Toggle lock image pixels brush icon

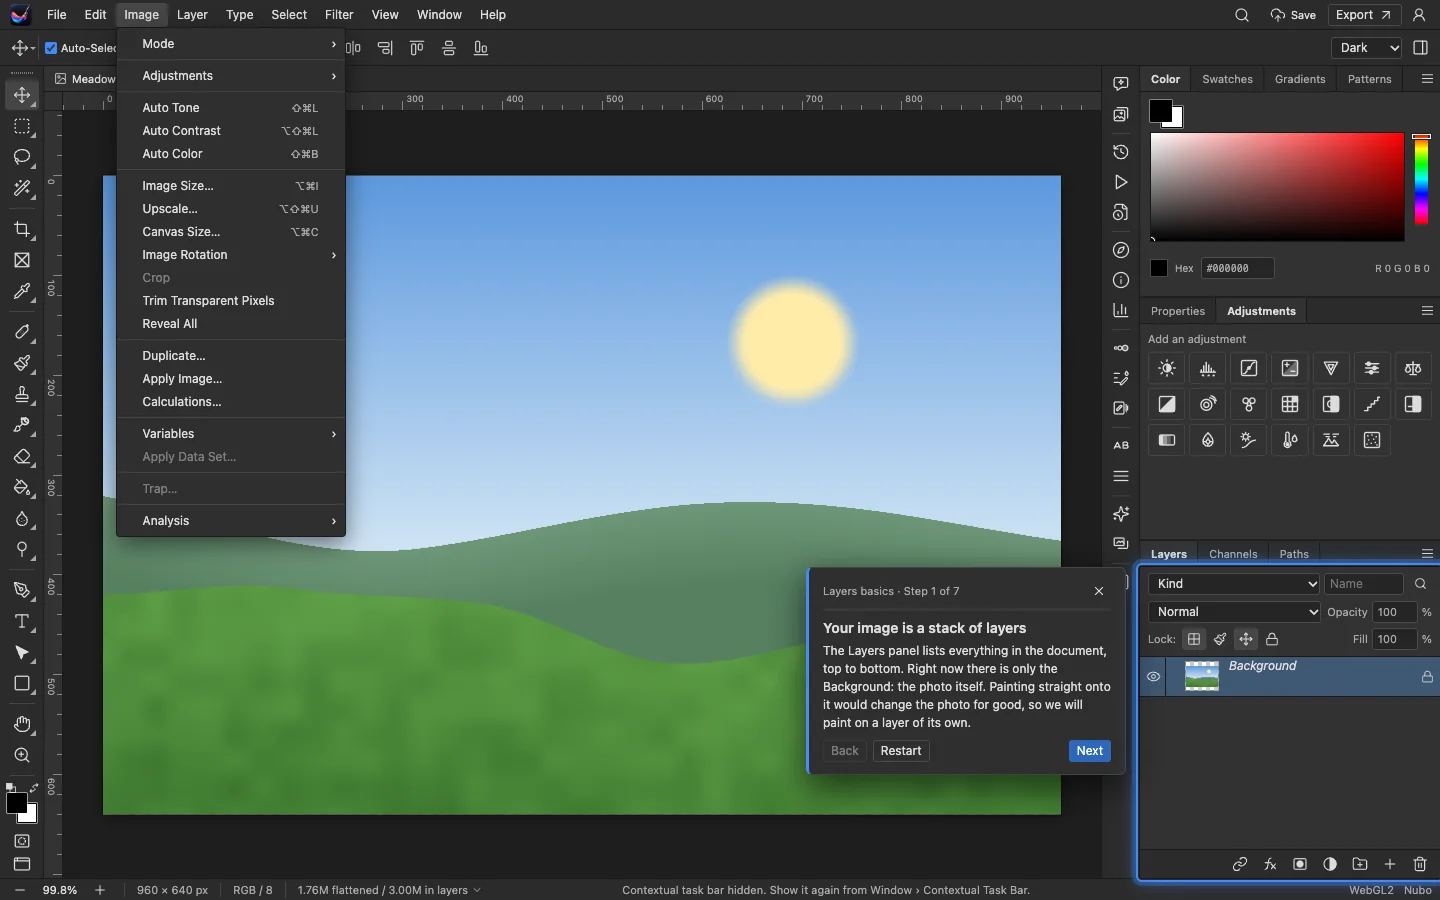pyautogui.click(x=1220, y=639)
